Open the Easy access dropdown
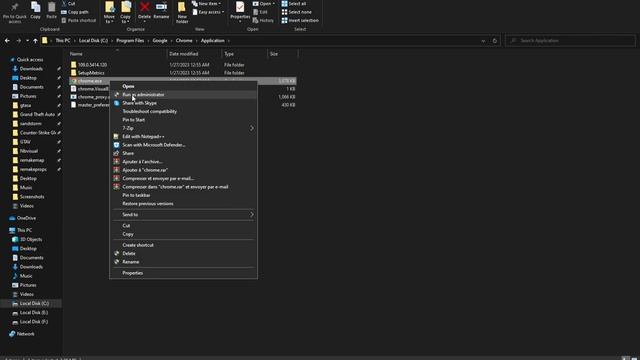 point(208,12)
